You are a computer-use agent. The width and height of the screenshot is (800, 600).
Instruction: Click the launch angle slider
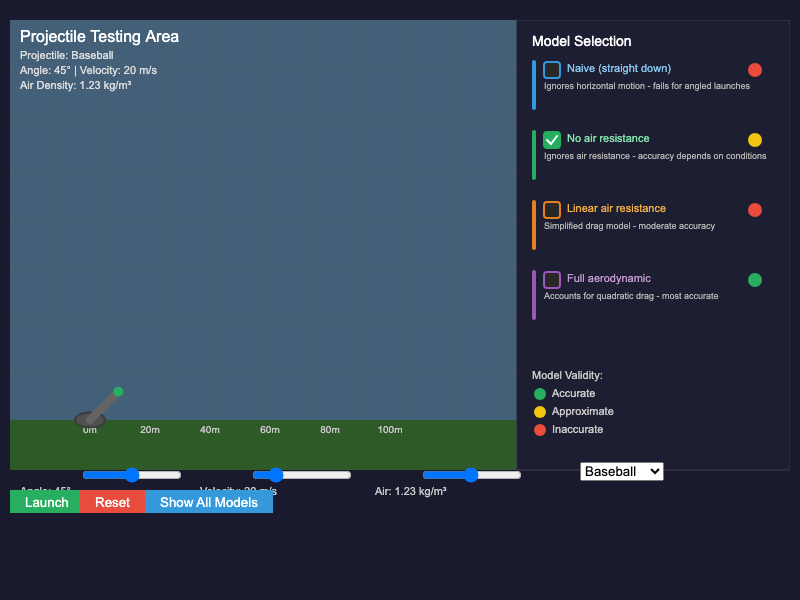131,475
